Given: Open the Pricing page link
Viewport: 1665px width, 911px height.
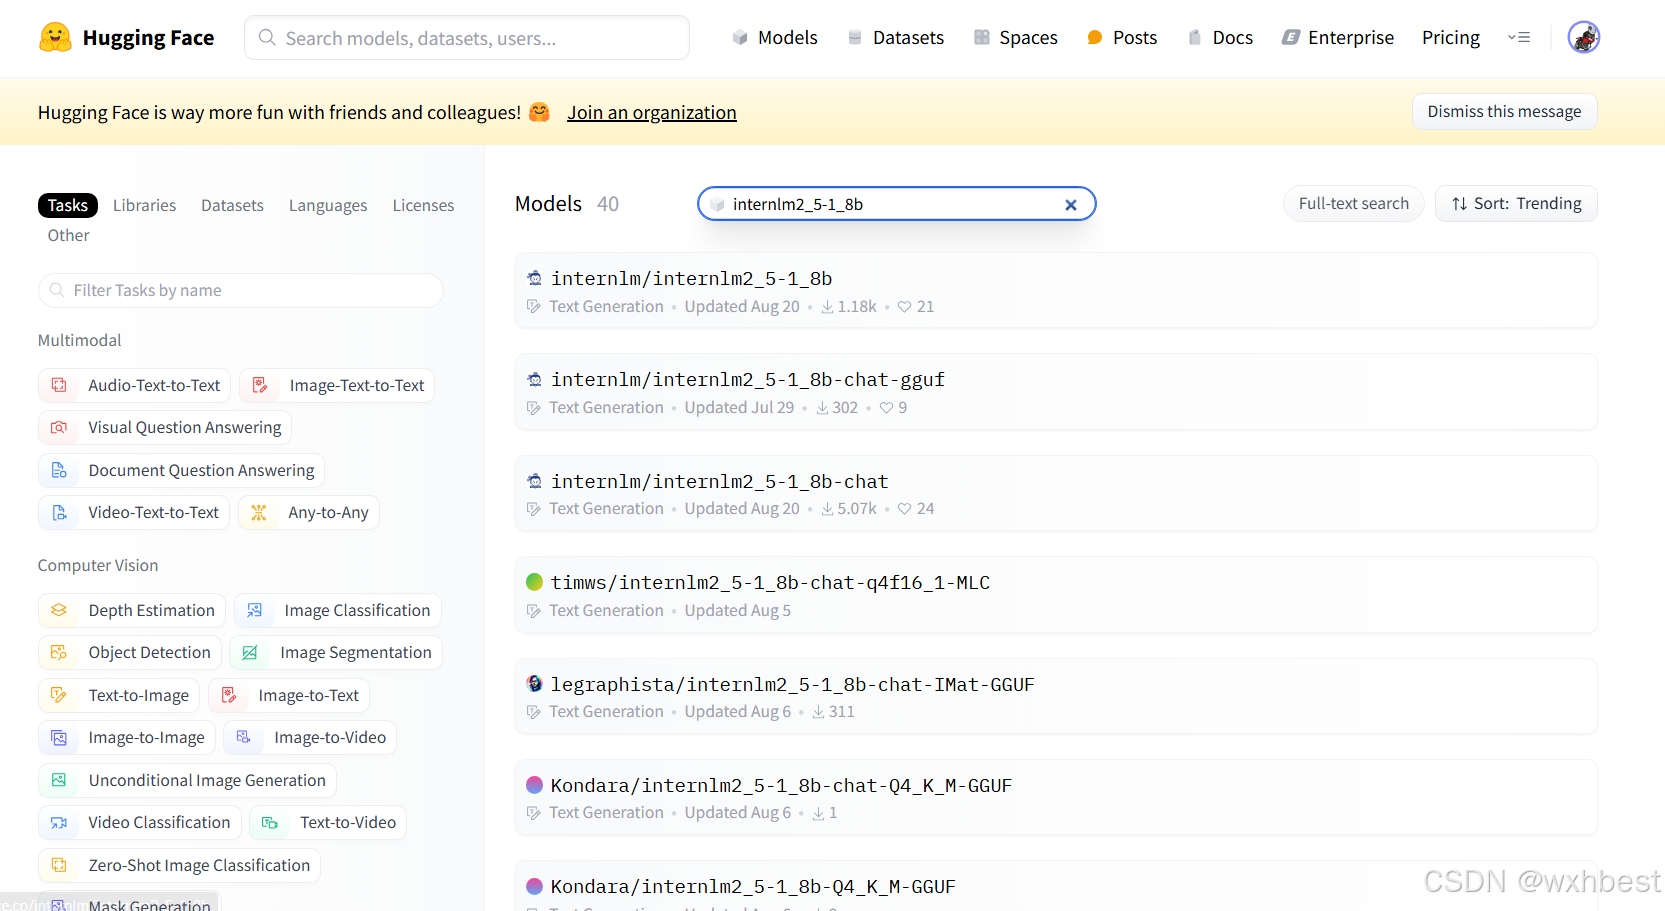Looking at the screenshot, I should pos(1451,37).
